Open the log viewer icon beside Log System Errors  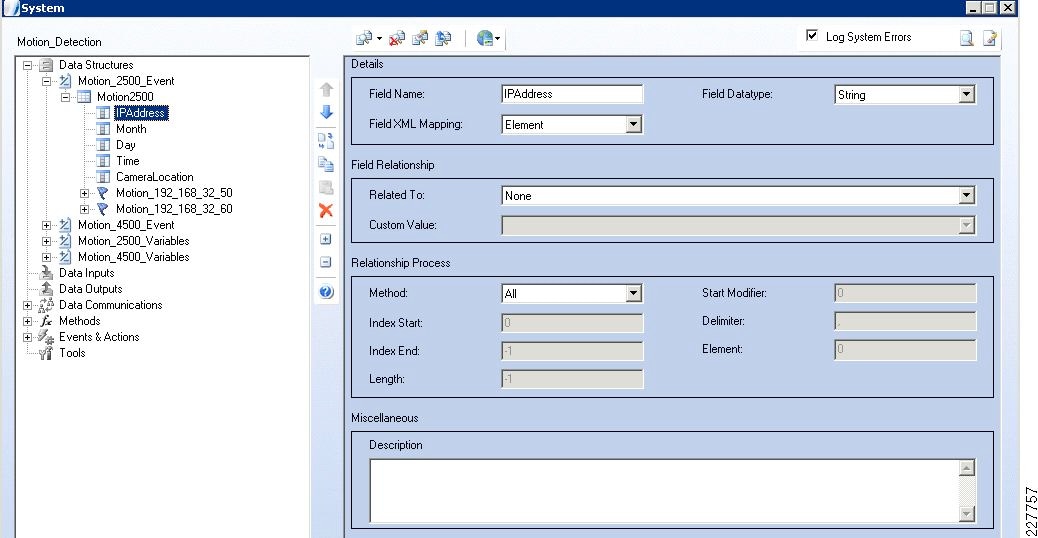pyautogui.click(x=967, y=38)
